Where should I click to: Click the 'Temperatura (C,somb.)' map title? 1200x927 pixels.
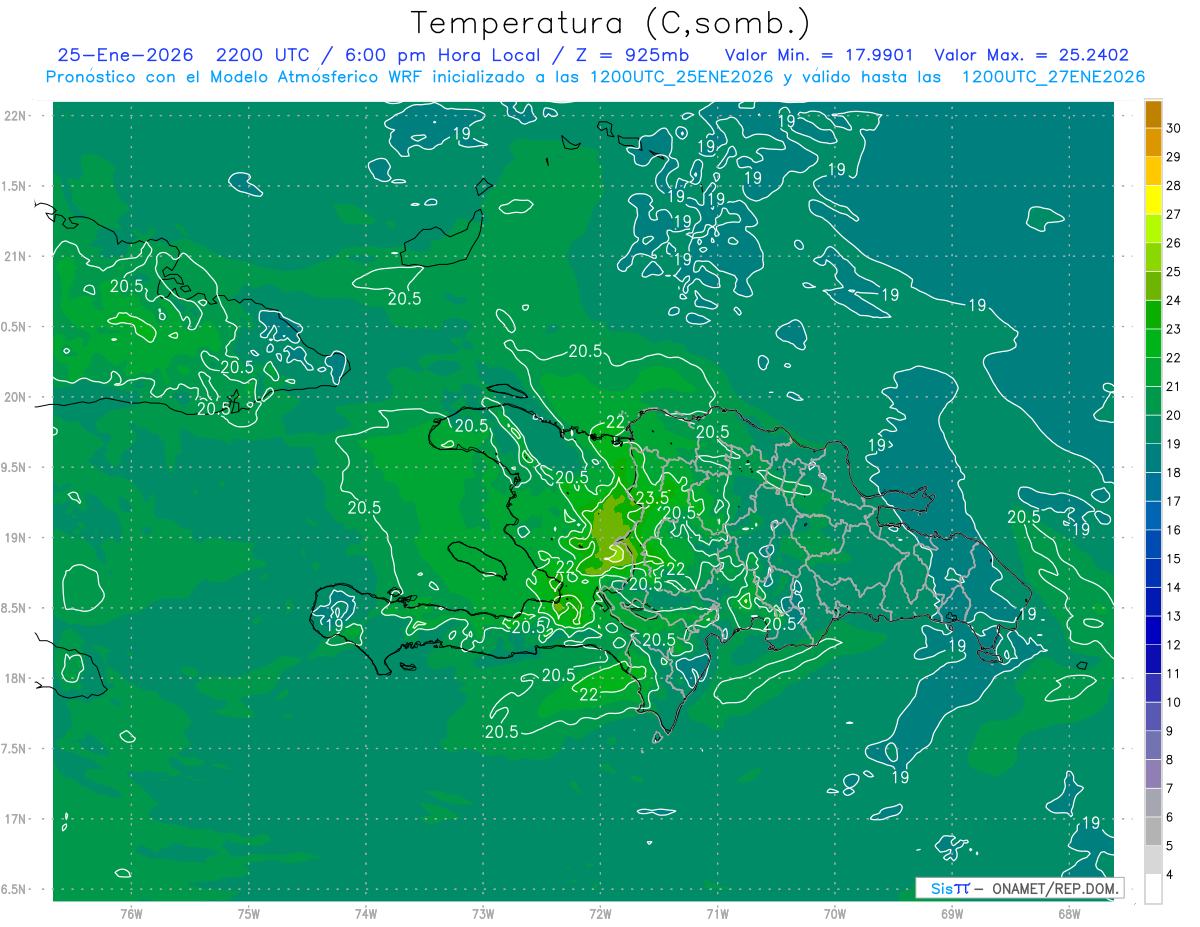point(610,23)
